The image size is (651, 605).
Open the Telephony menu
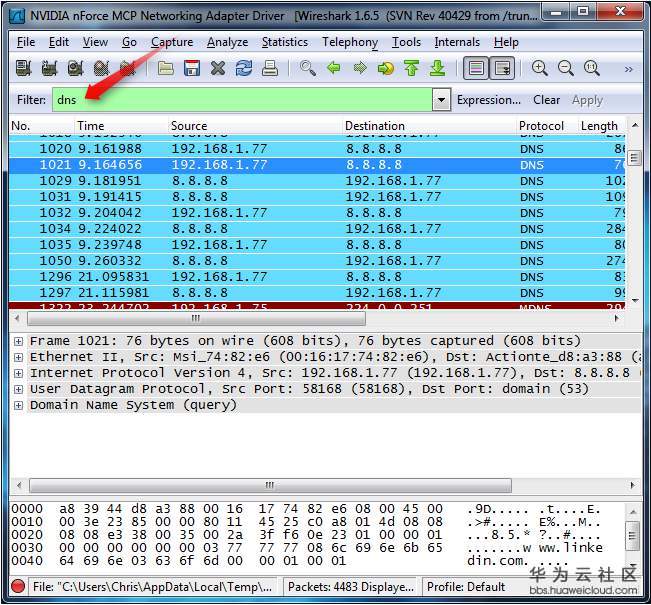(350, 42)
